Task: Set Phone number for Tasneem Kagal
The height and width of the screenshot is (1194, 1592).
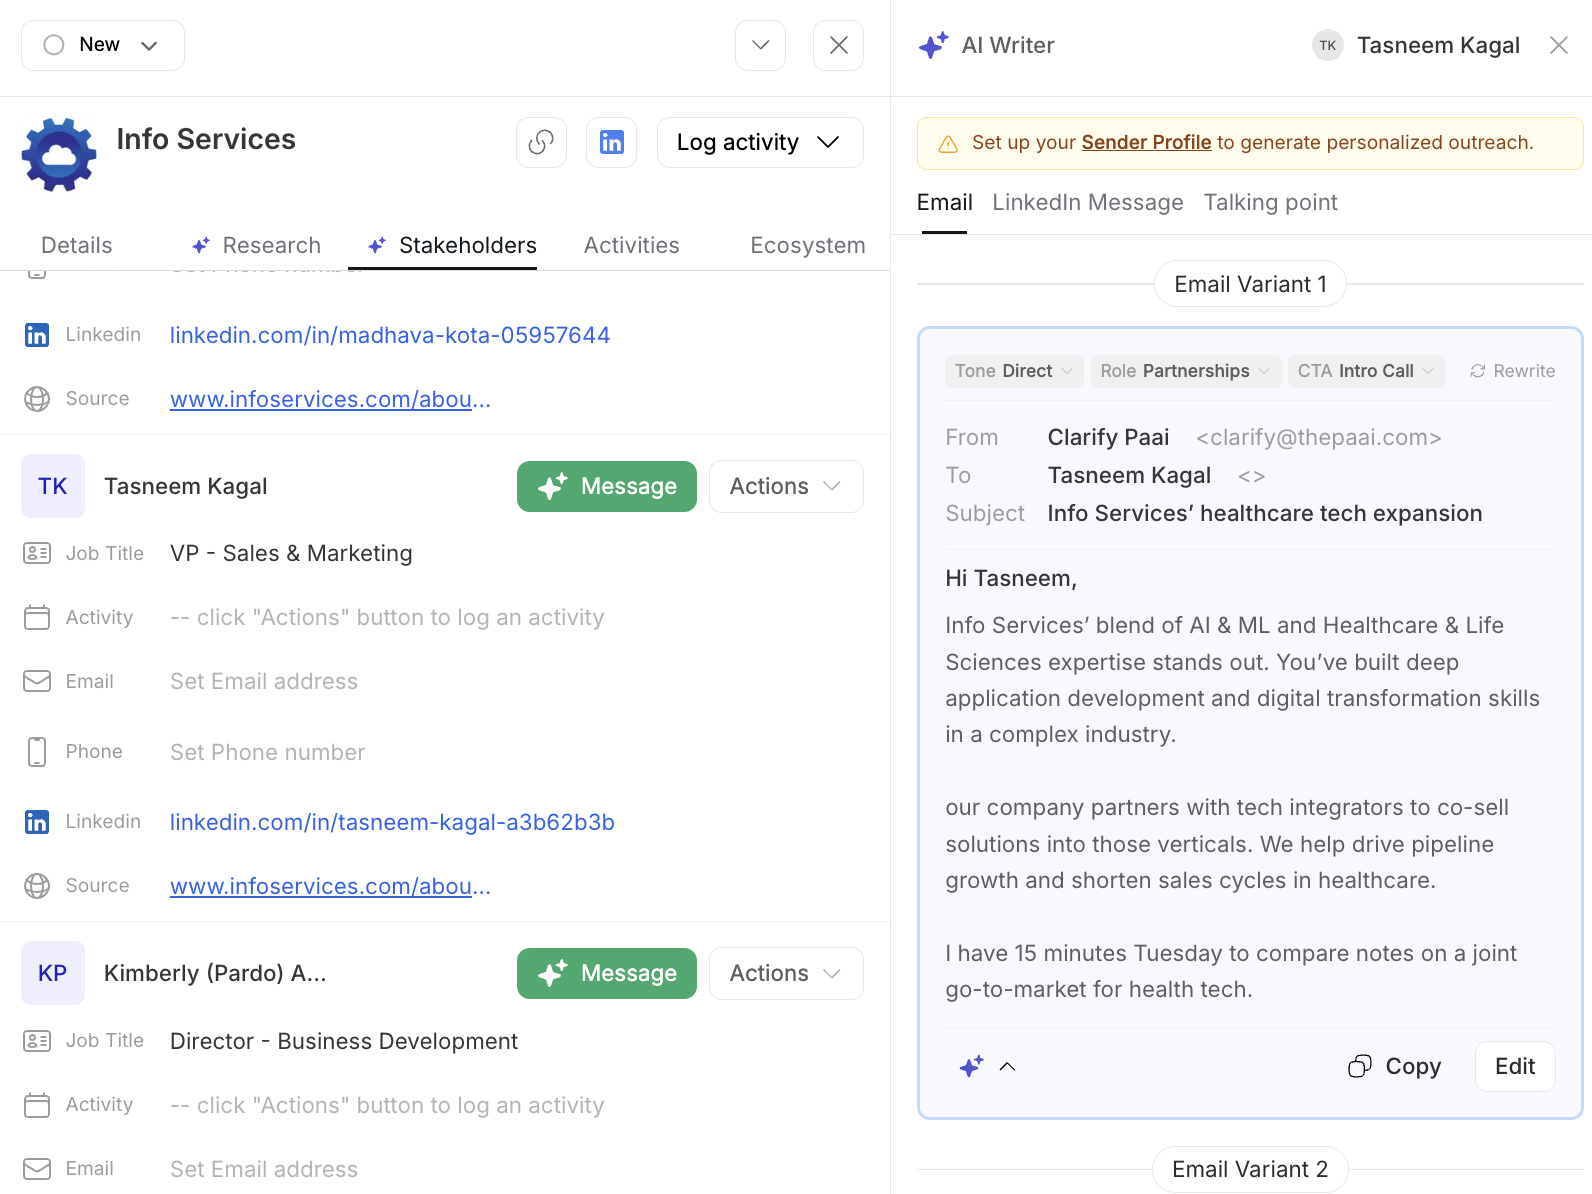Action: 268,752
